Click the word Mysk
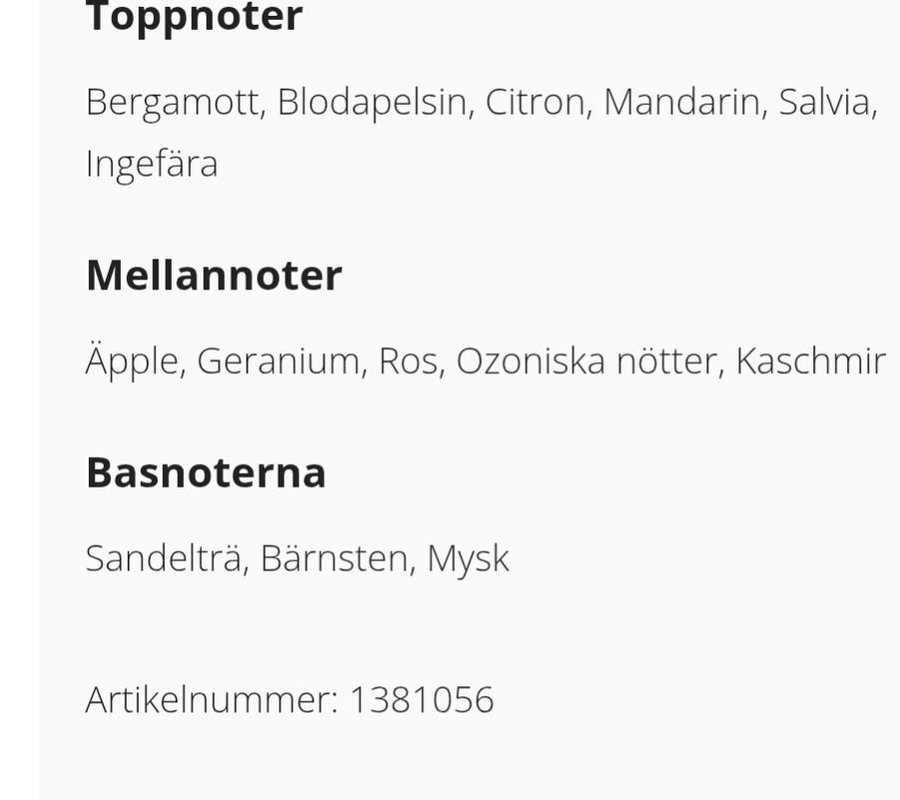Screen dimensions: 900x800 click(468, 559)
